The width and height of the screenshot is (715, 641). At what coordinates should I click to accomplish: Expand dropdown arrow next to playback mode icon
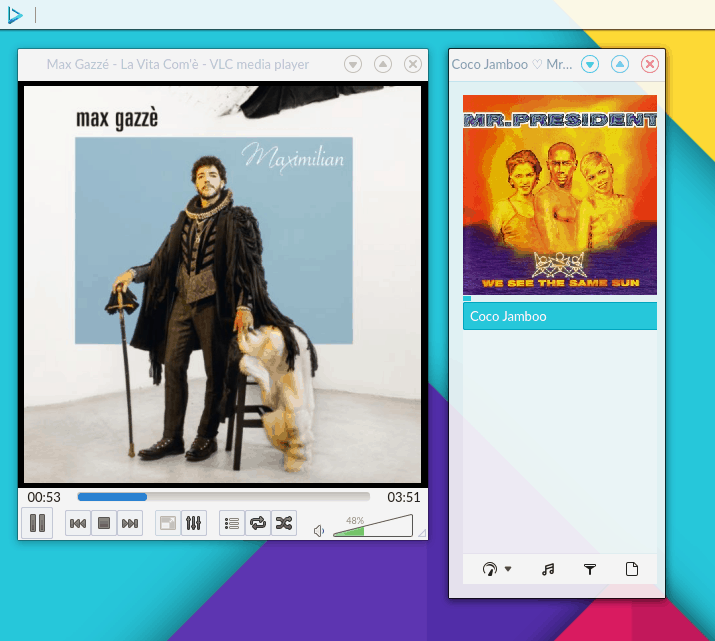(508, 569)
